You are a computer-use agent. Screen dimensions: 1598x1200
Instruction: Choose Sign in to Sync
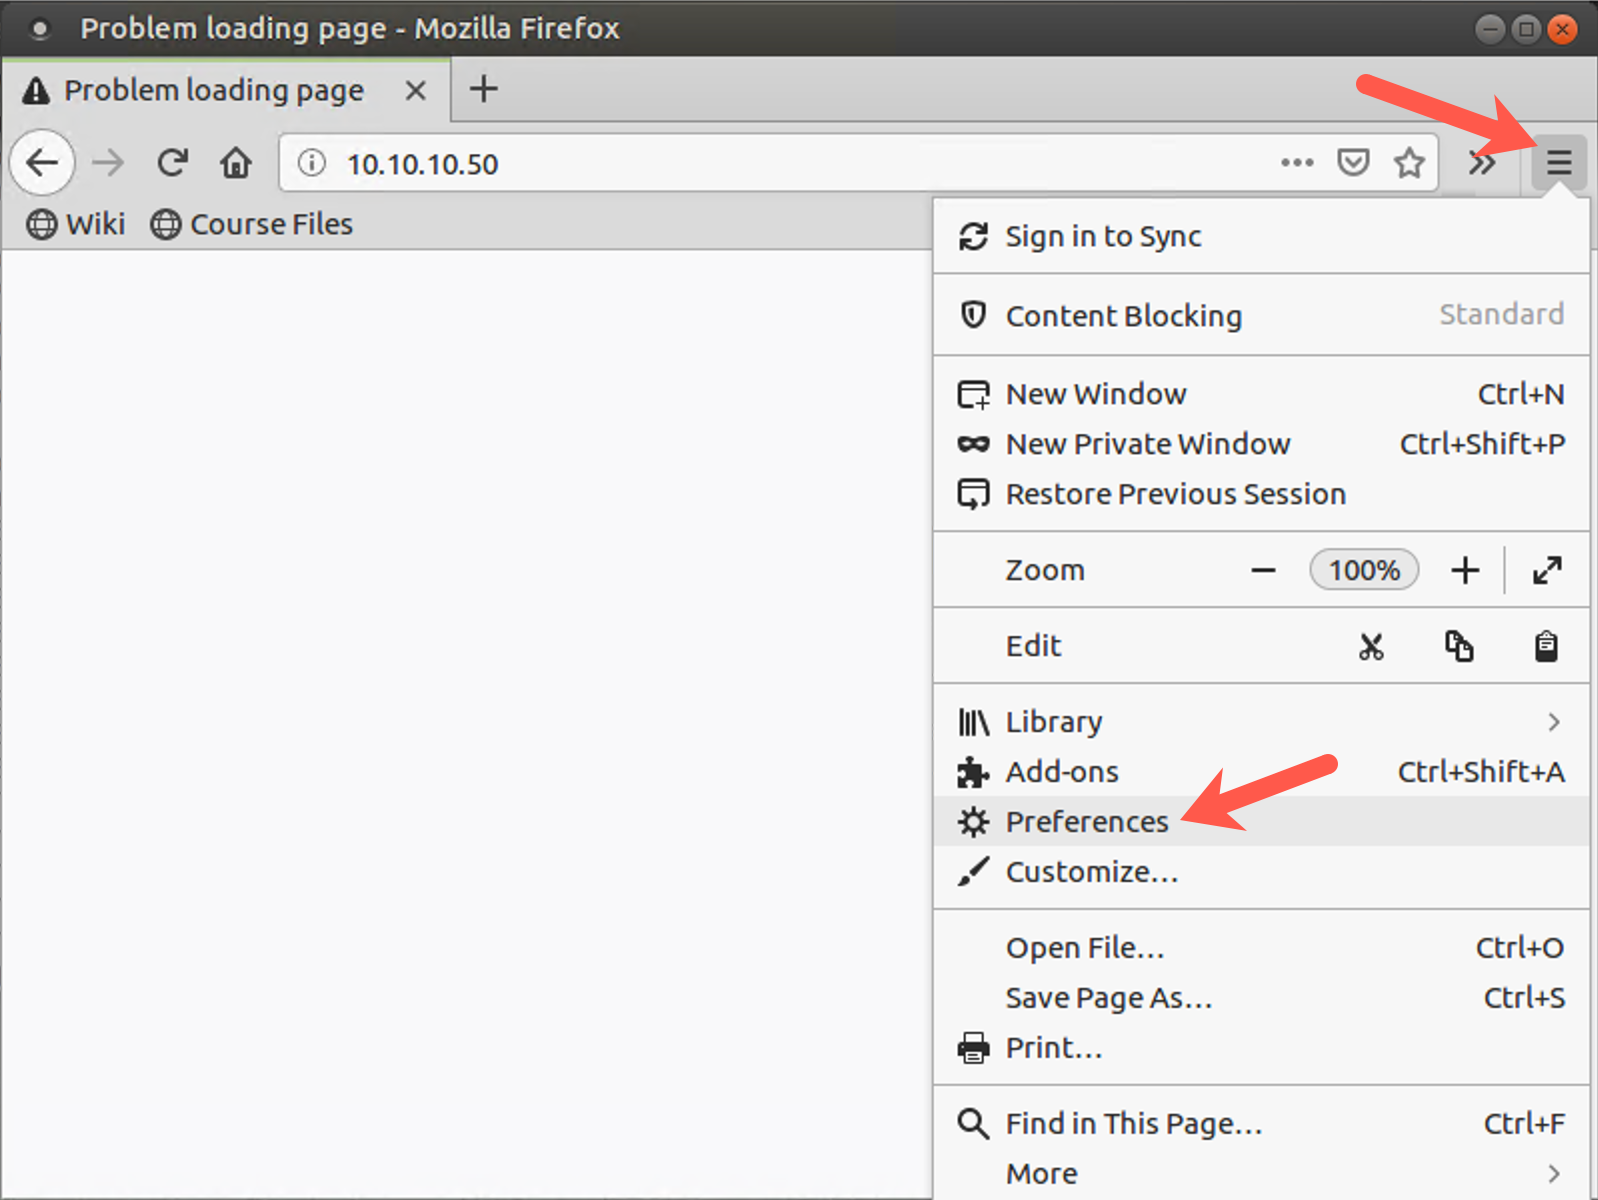coord(1261,236)
